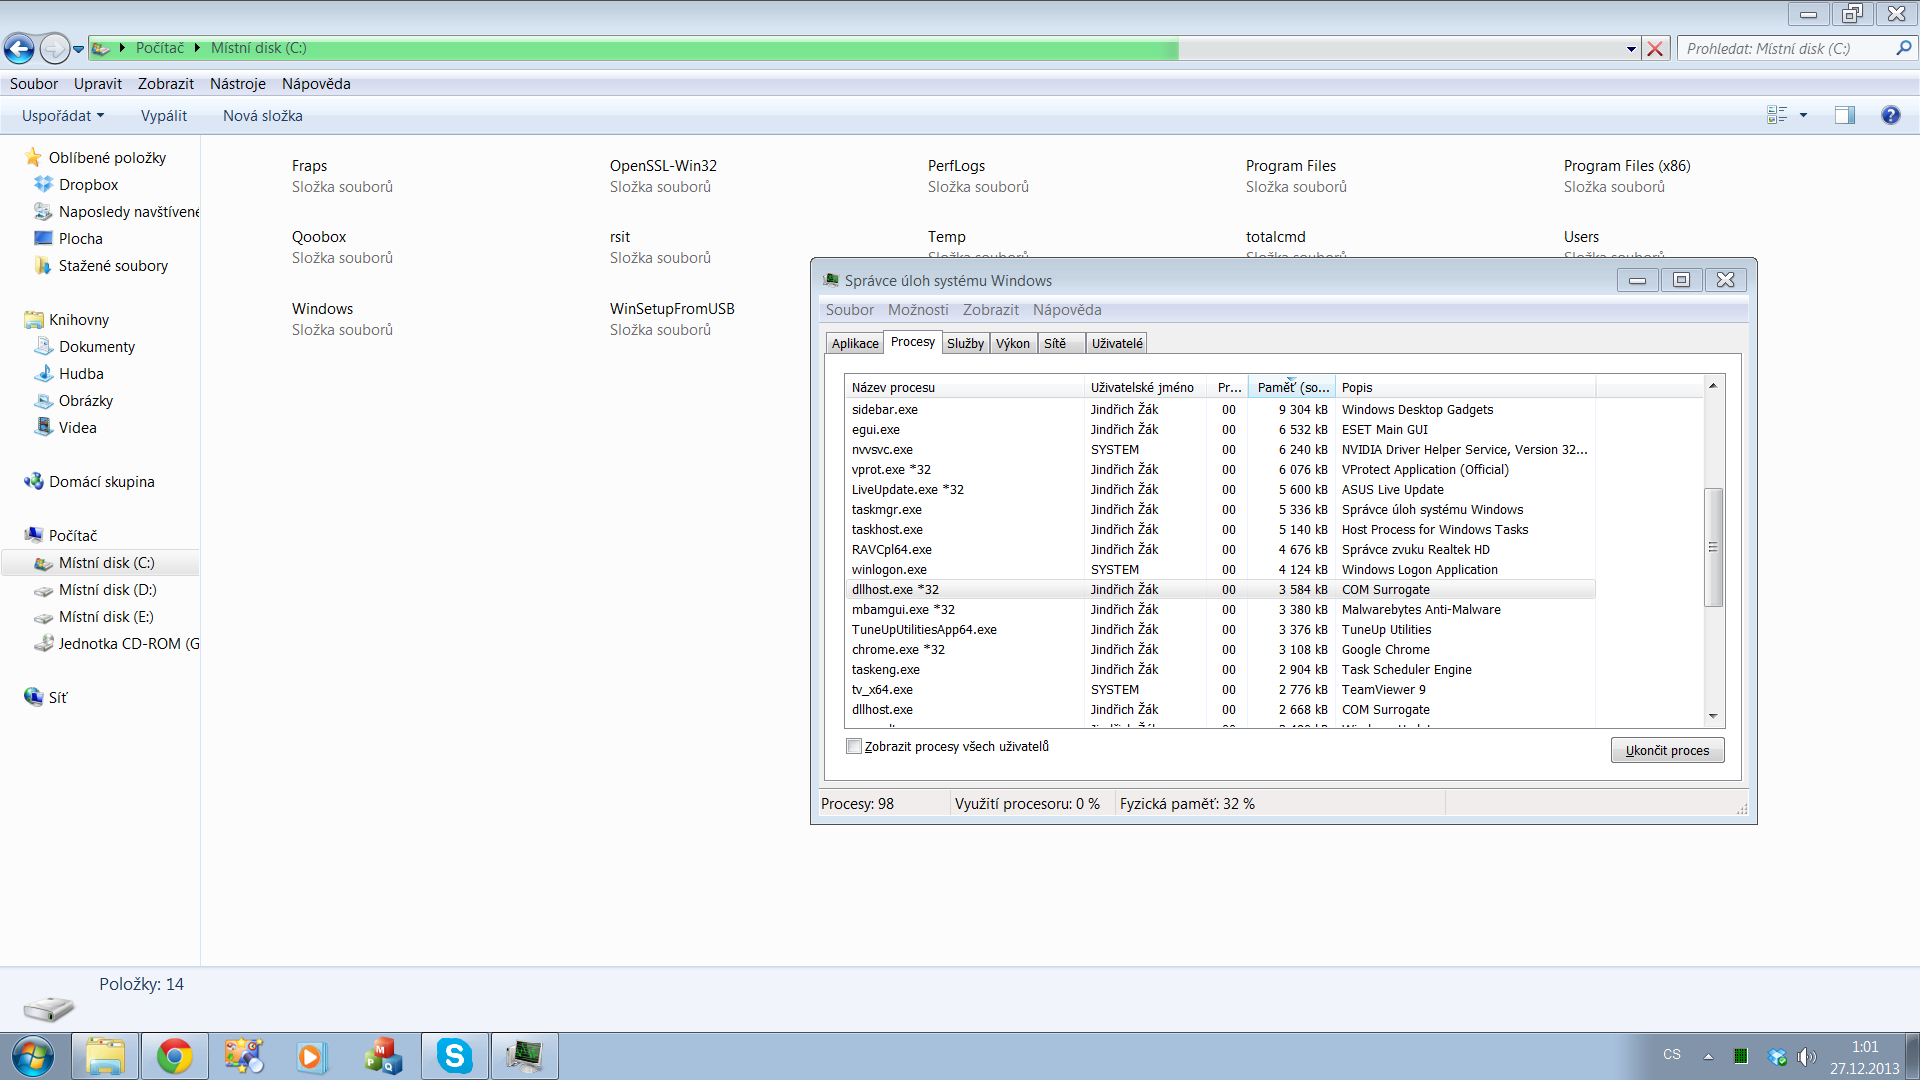The image size is (1920, 1080).
Task: Switch to Aplikace tab in Task Manager
Action: pyautogui.click(x=855, y=343)
